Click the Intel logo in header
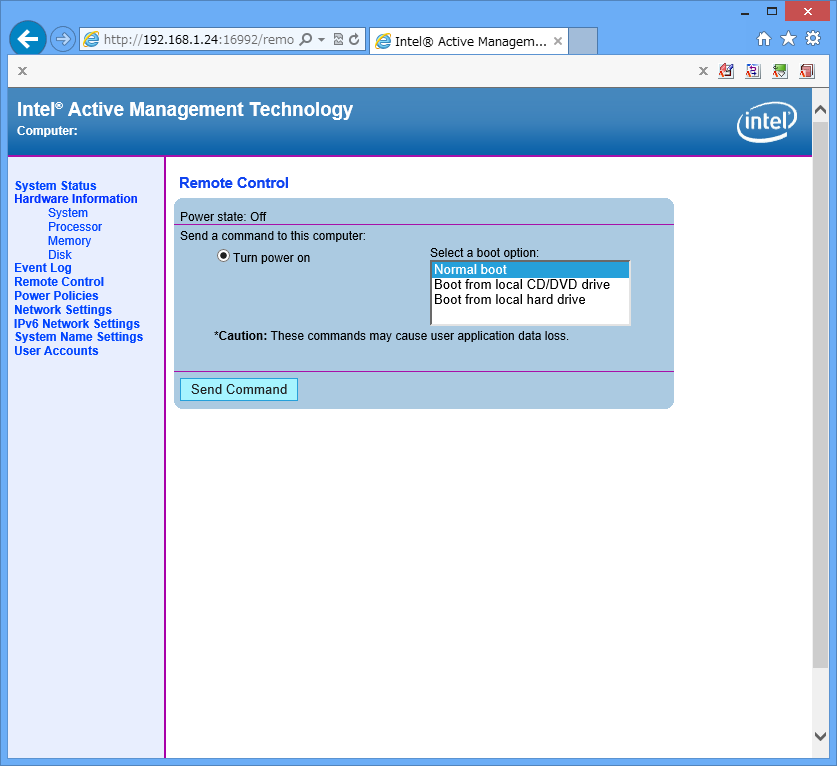The image size is (837, 766). 766,122
